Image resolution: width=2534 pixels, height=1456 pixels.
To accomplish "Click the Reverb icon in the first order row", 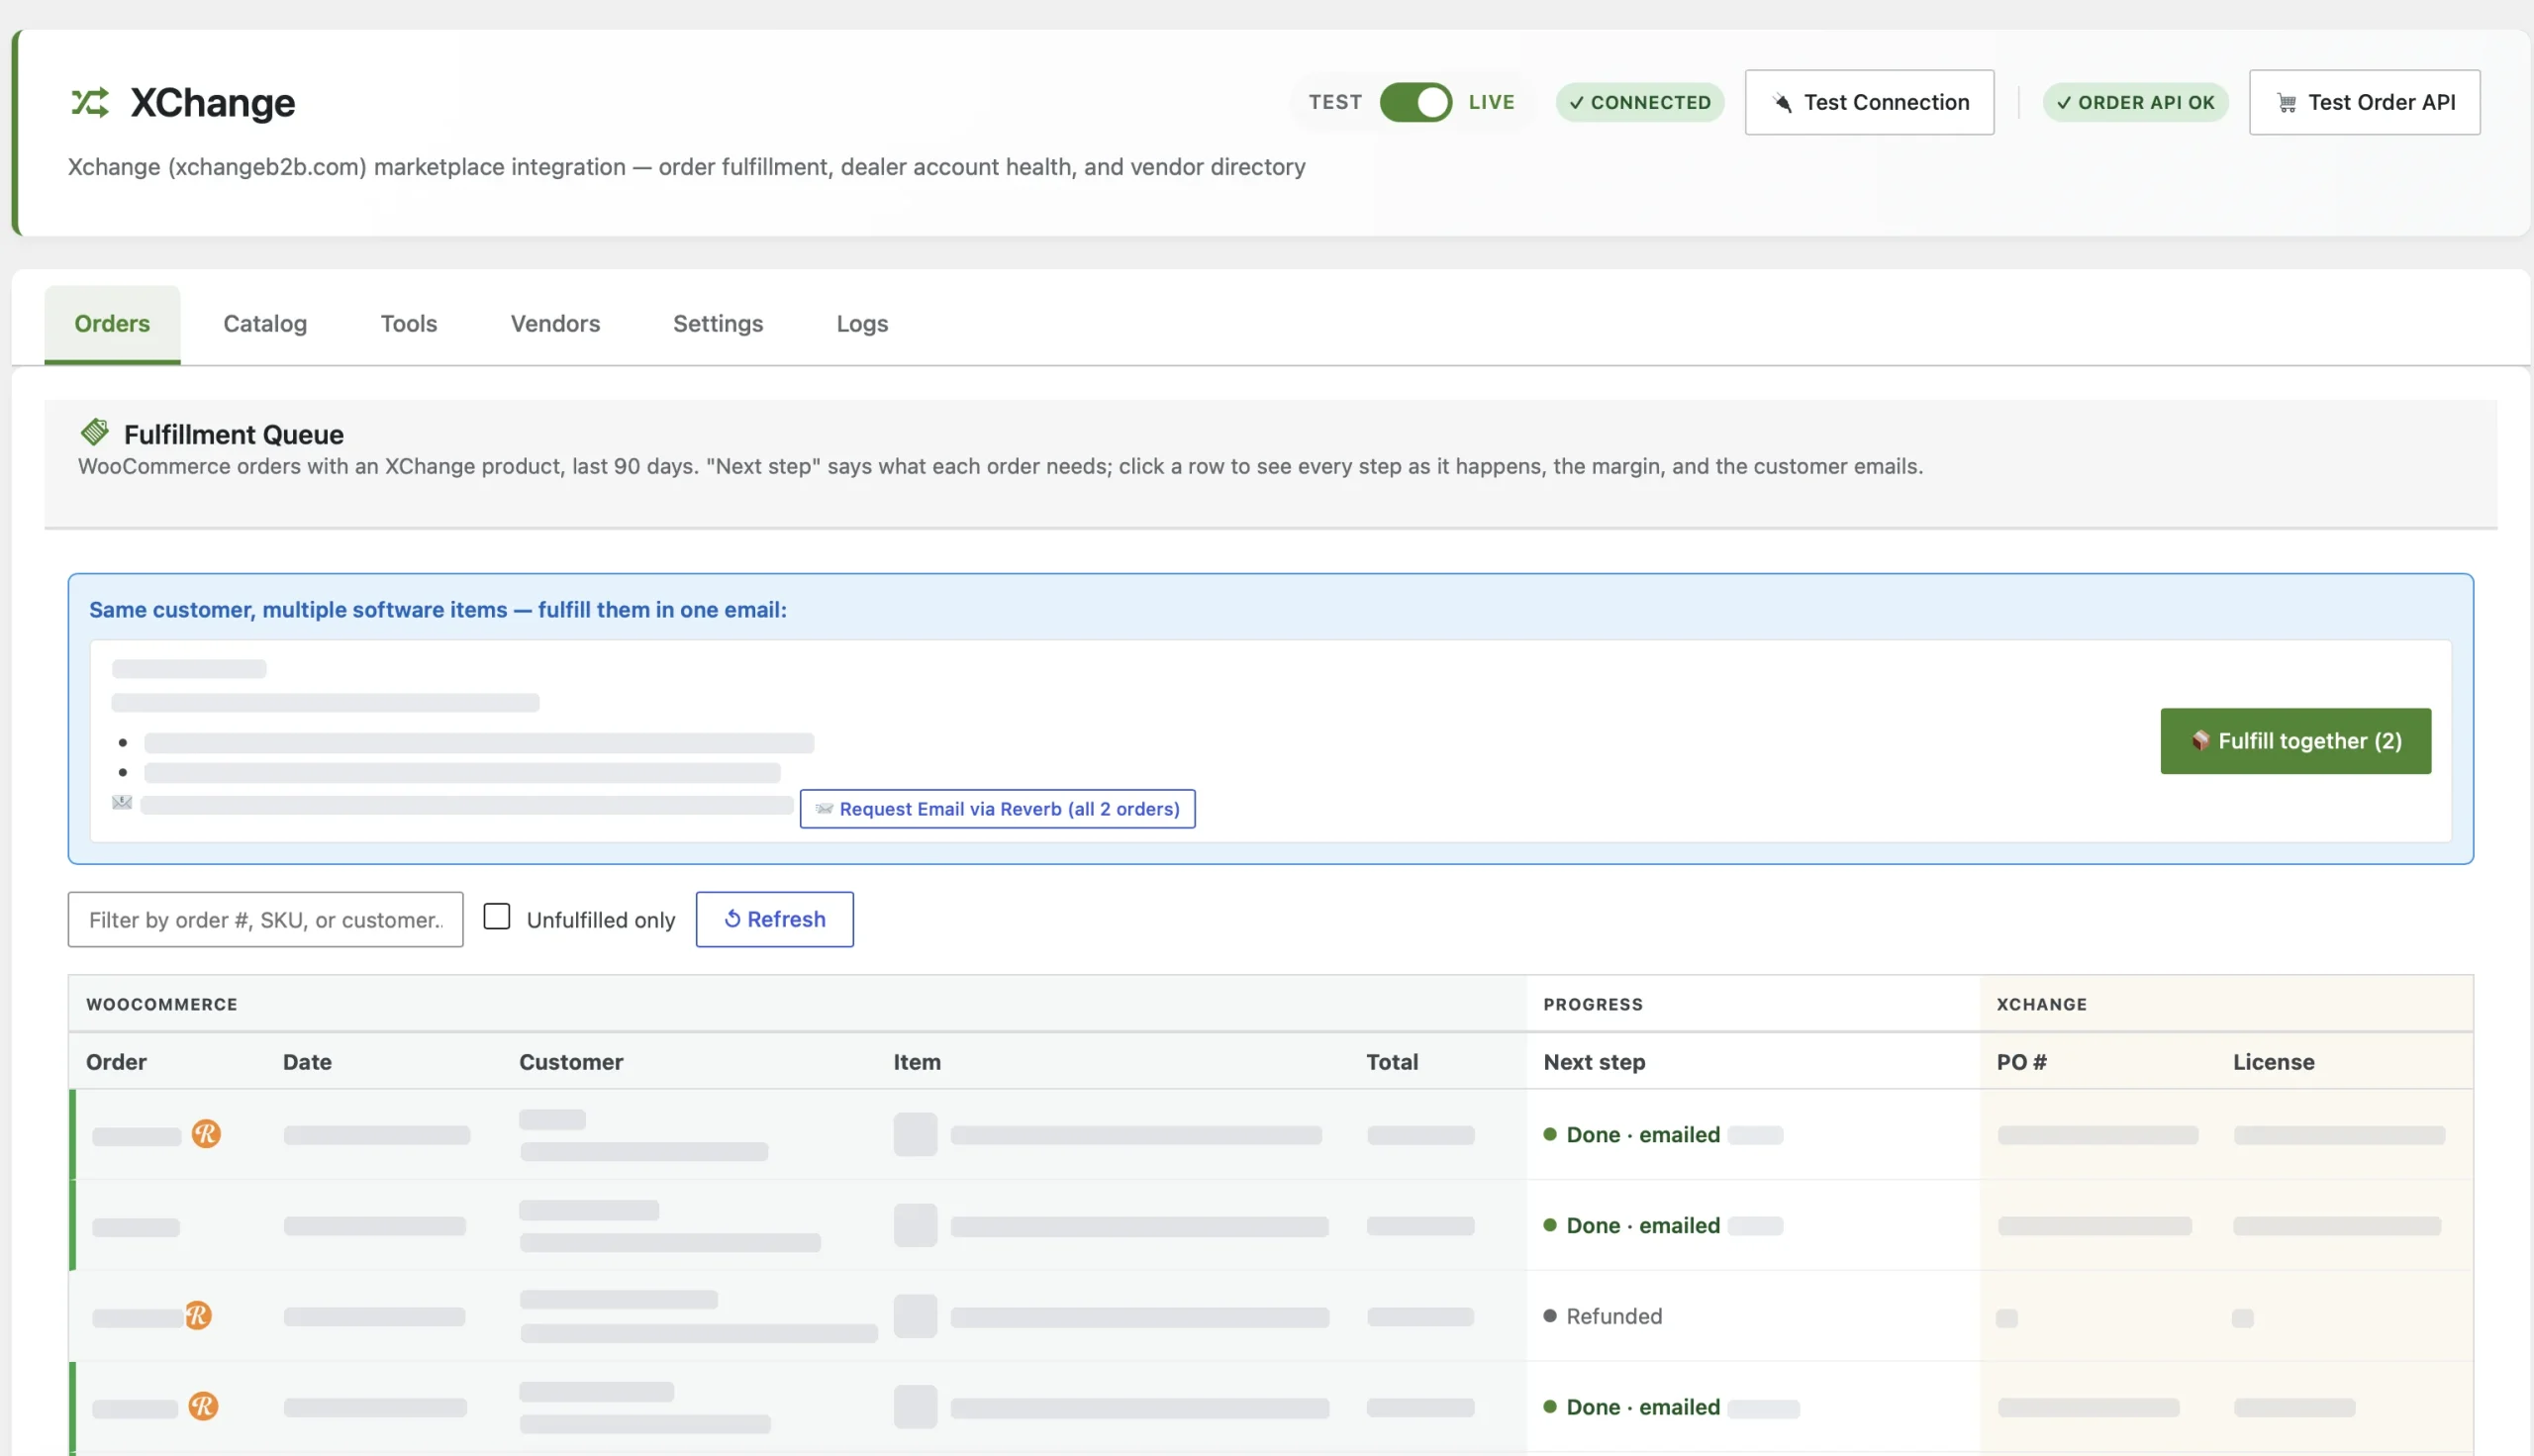I will (206, 1134).
